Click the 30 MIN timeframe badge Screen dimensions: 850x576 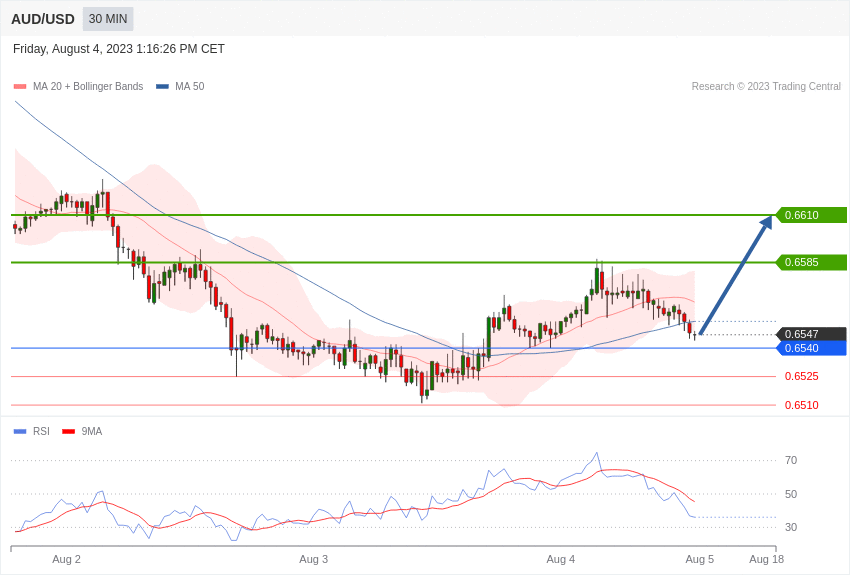point(108,19)
